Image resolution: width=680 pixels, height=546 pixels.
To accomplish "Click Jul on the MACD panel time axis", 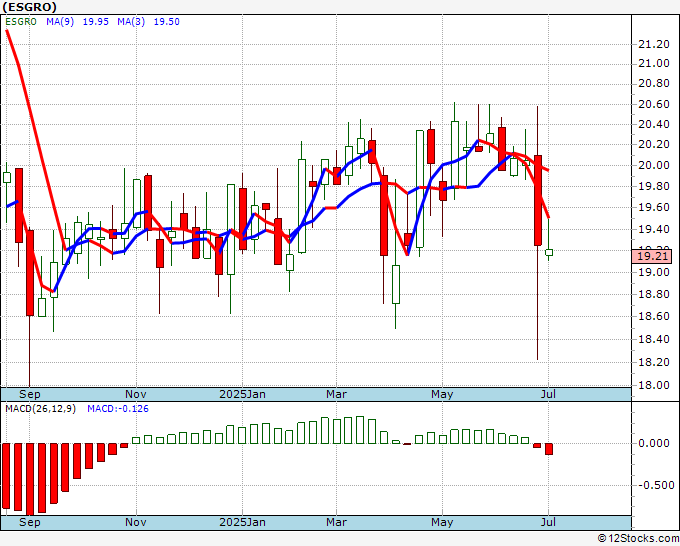I will coord(548,522).
